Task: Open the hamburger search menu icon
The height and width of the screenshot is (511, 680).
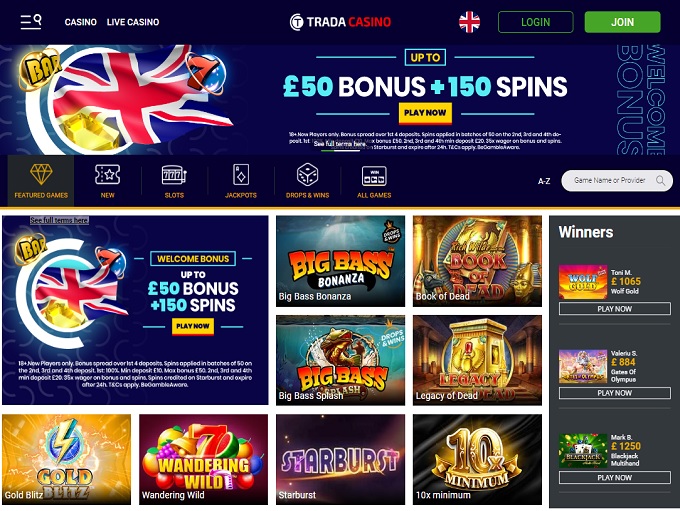Action: point(31,22)
